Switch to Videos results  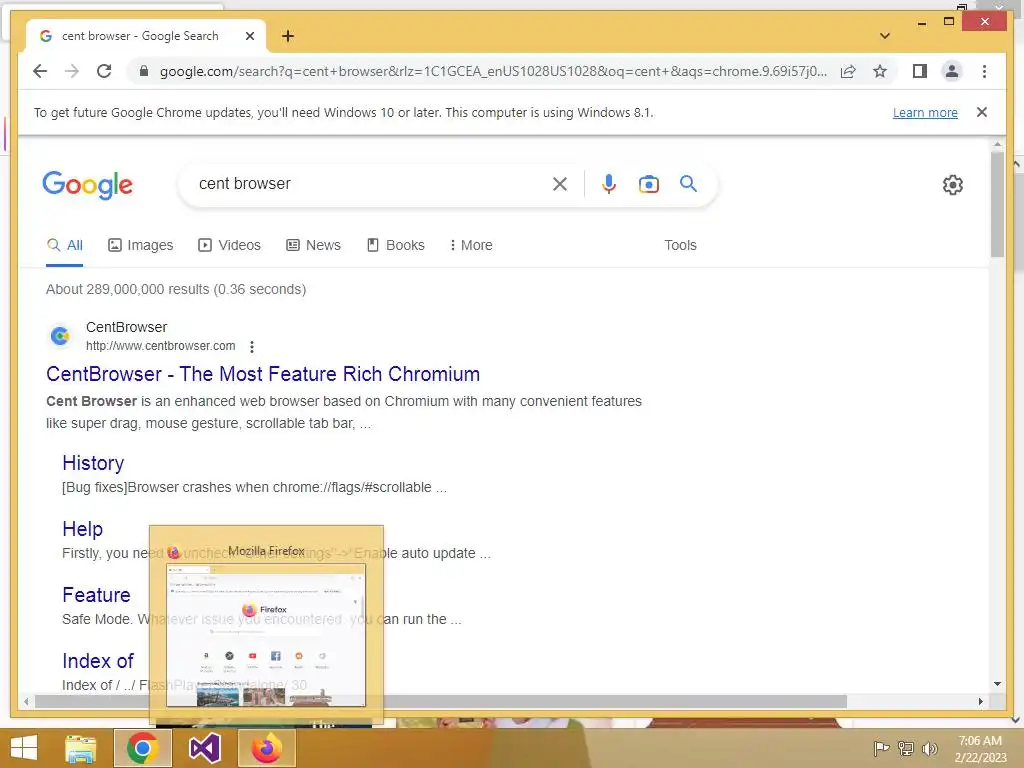click(x=229, y=246)
